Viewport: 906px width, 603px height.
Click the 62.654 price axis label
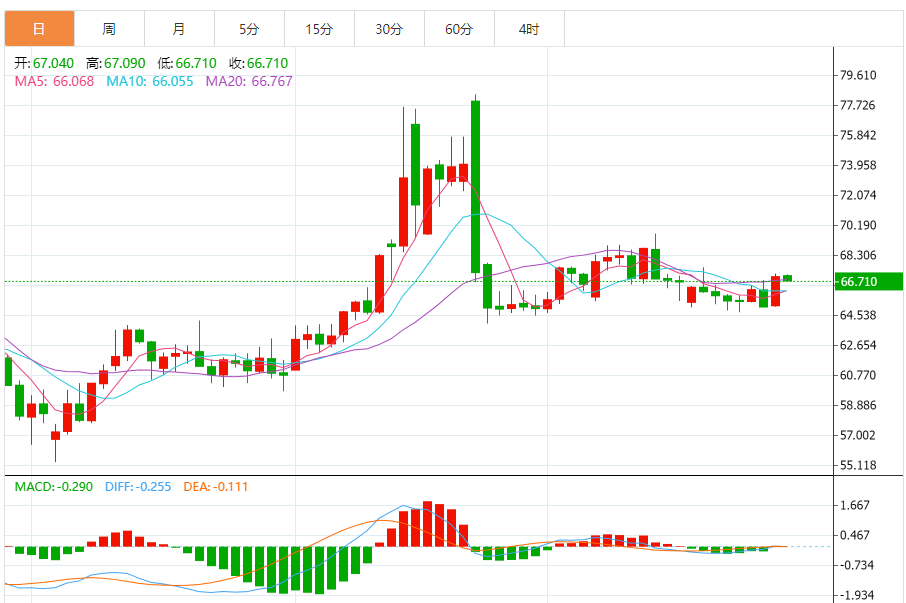(x=858, y=345)
